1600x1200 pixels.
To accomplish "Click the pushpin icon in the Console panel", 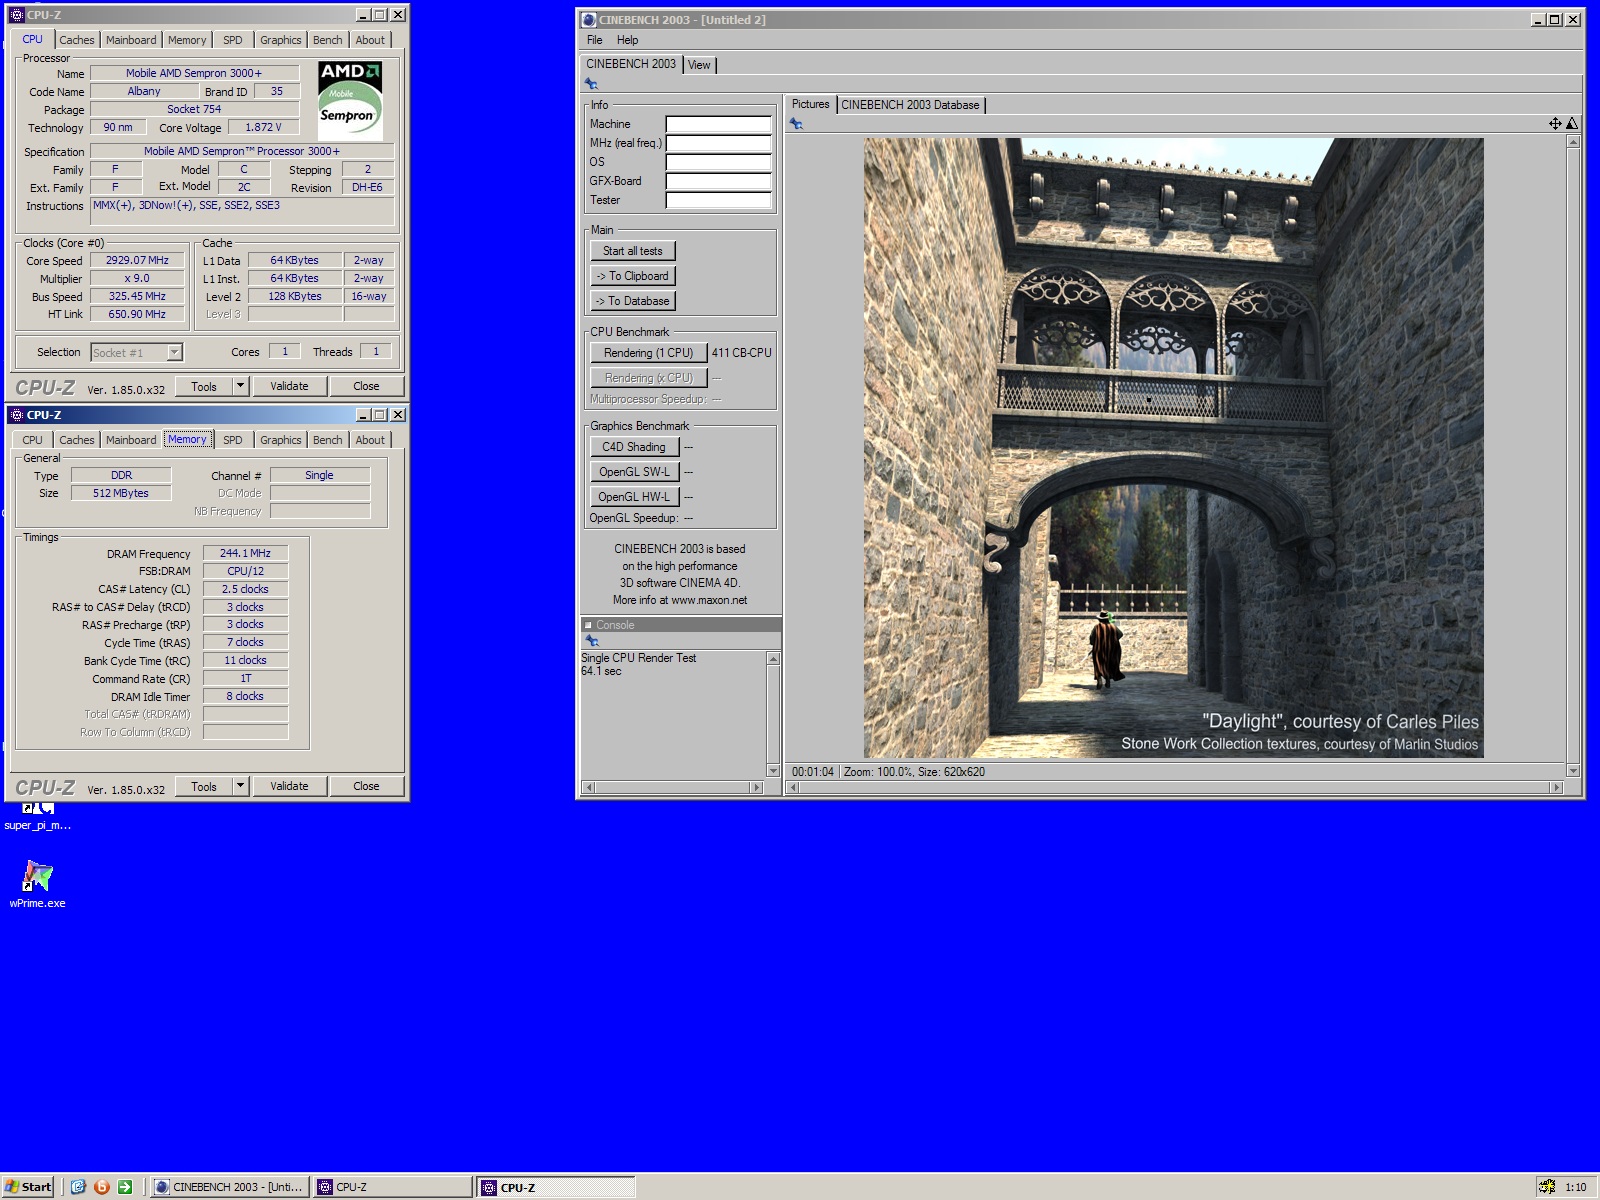I will pos(591,640).
